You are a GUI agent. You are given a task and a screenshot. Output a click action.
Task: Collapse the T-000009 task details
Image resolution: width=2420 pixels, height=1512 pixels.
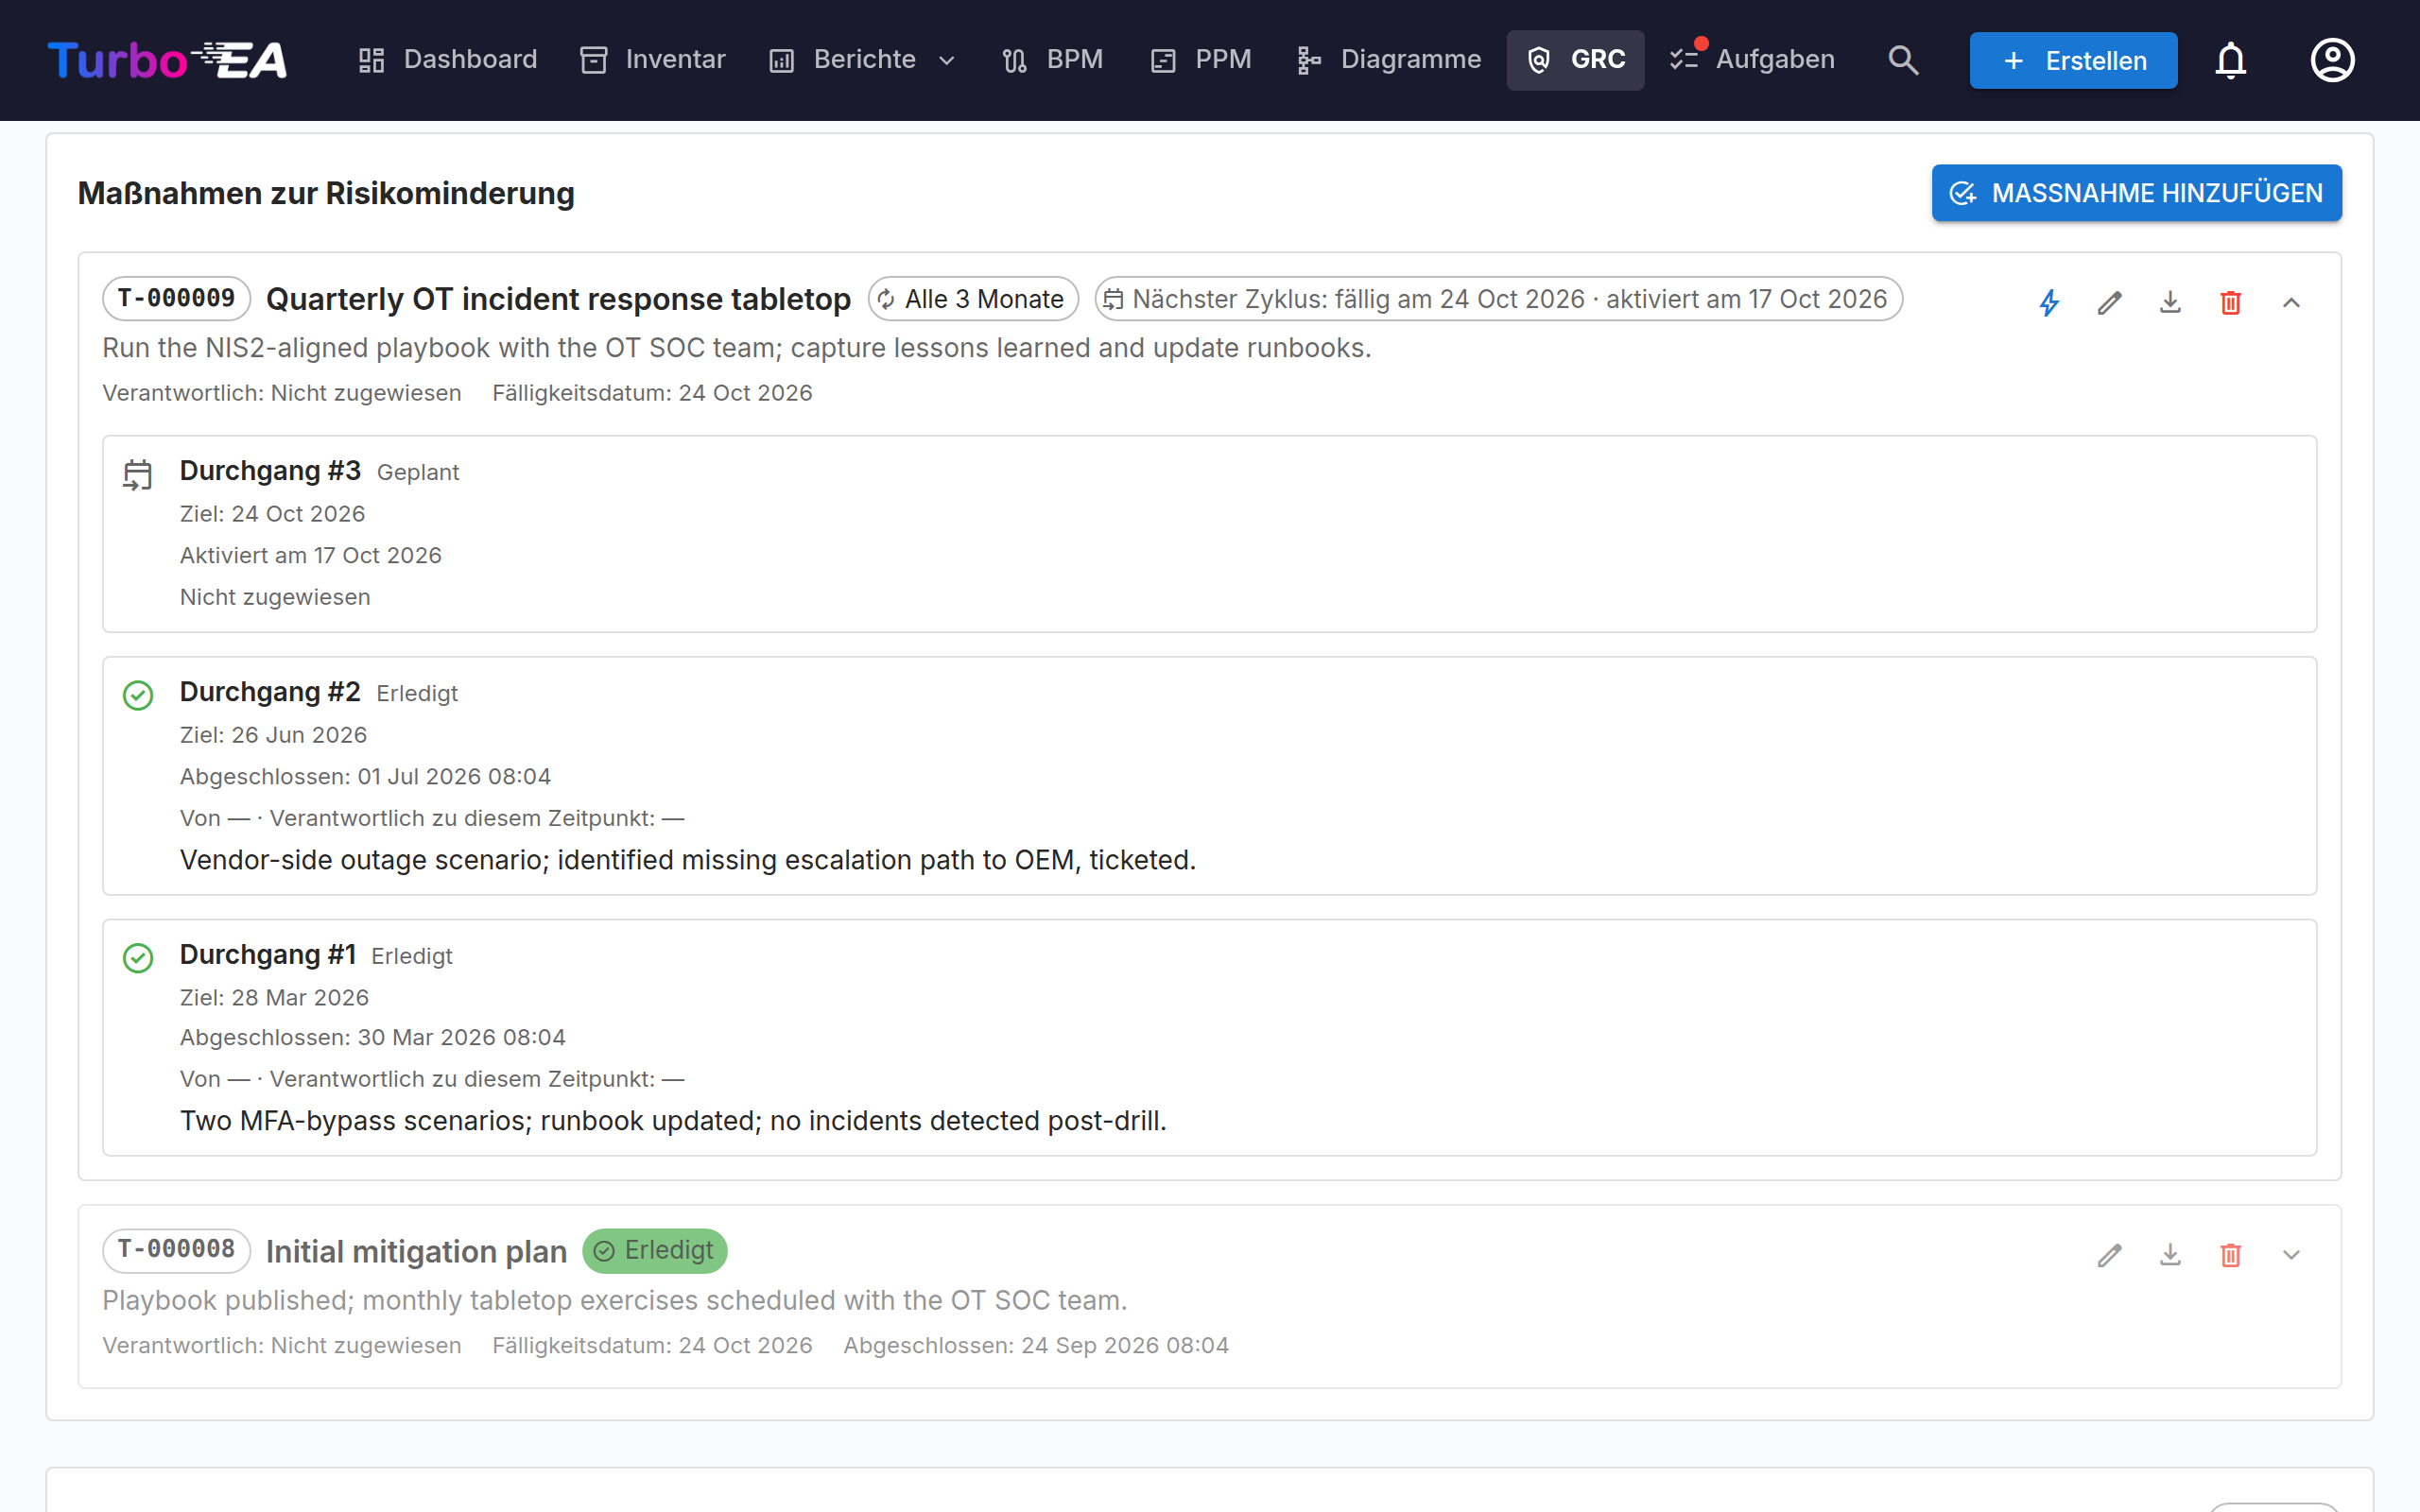tap(2291, 302)
